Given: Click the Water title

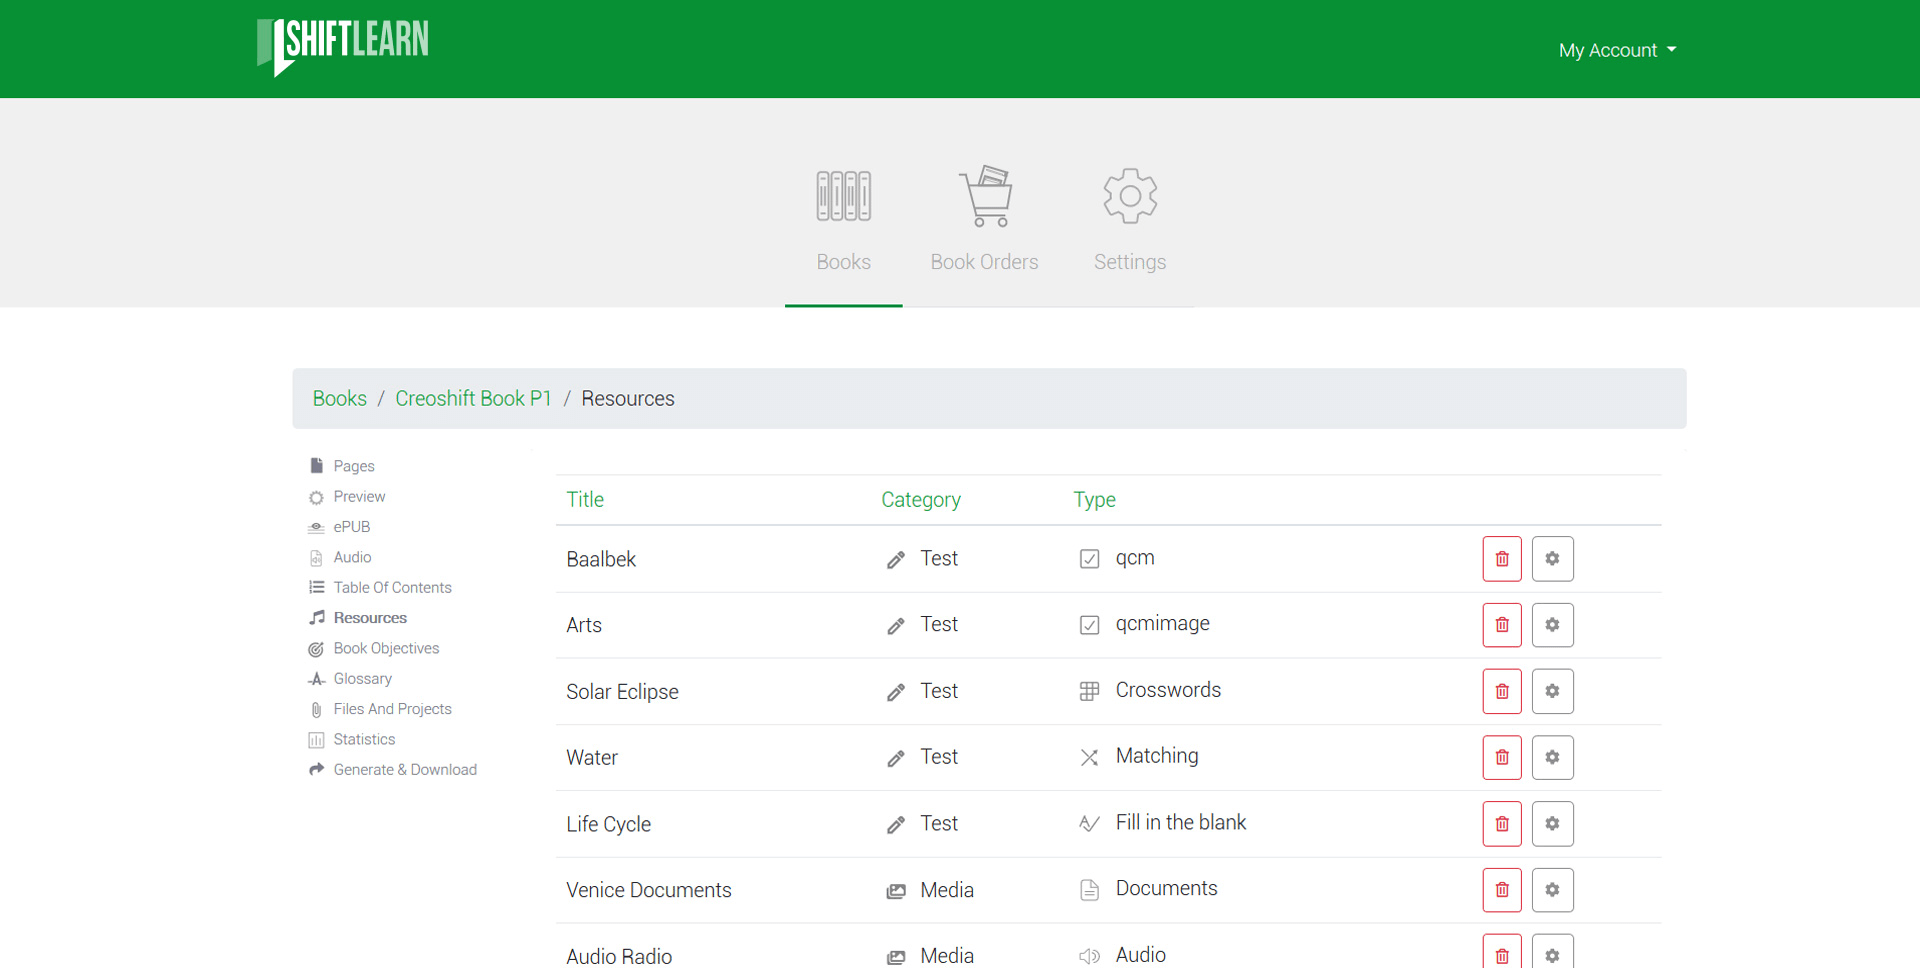Looking at the screenshot, I should coord(592,758).
